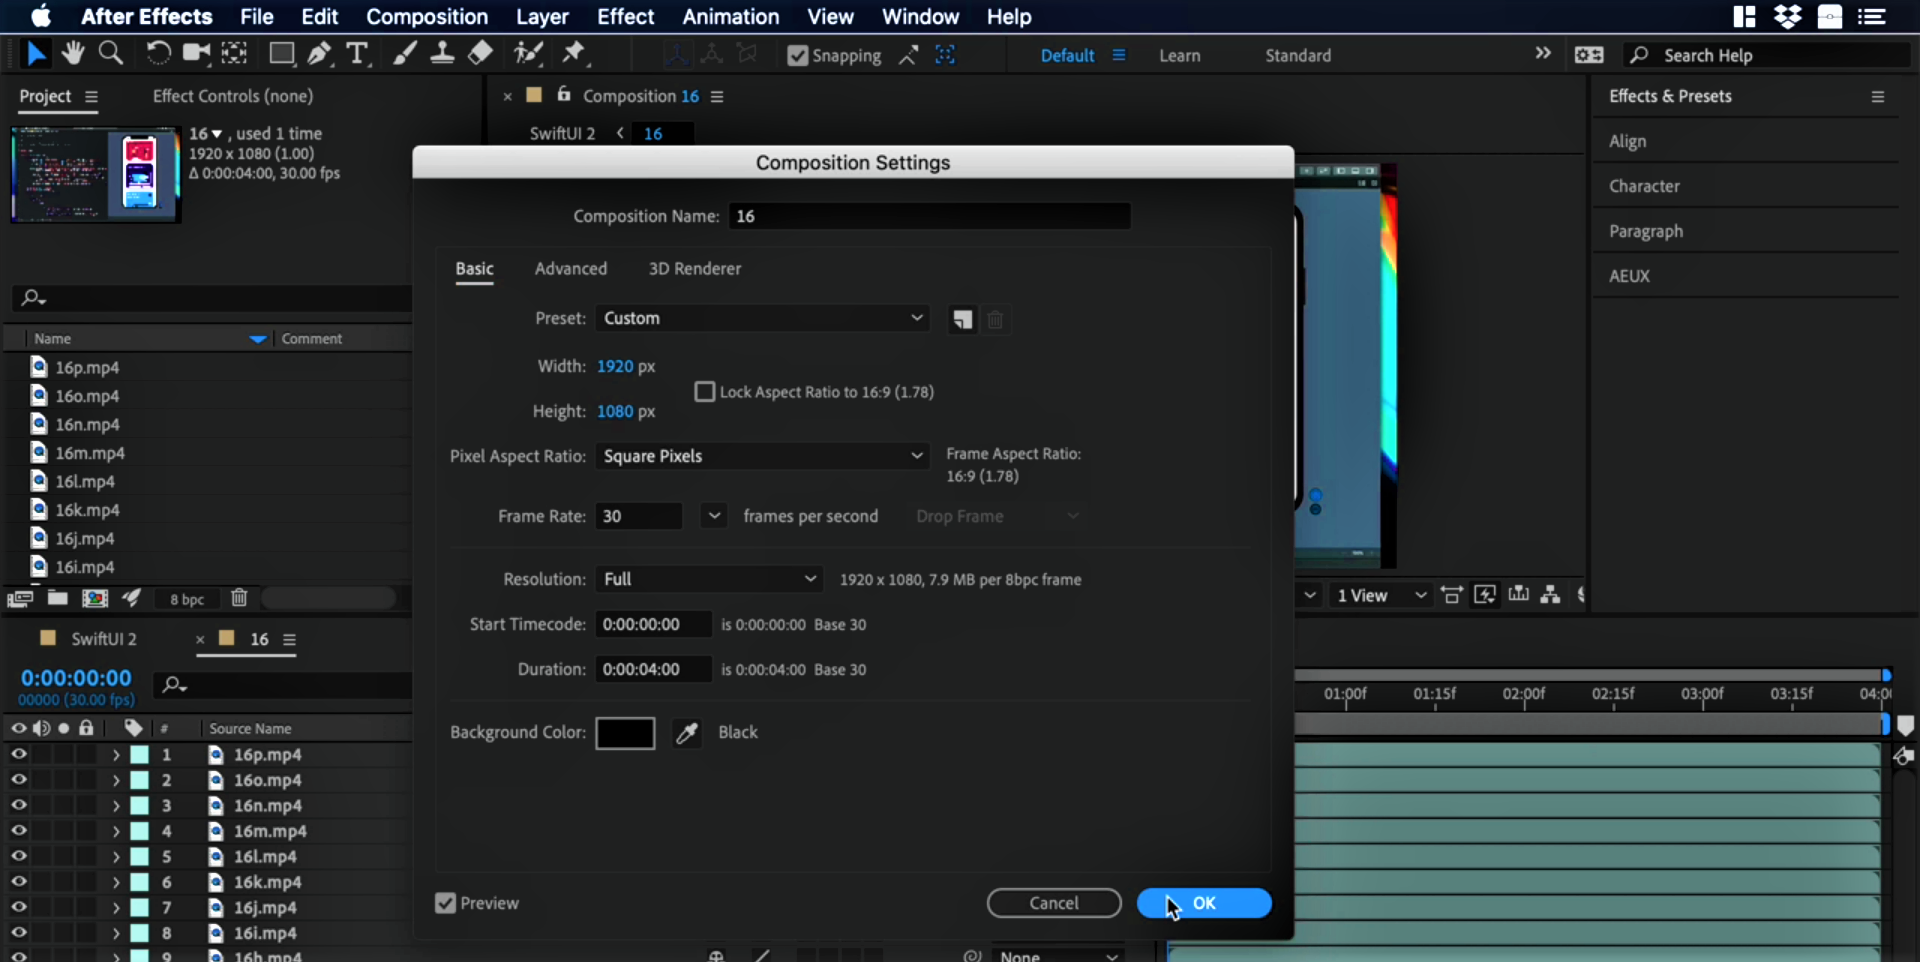1920x962 pixels.
Task: Open the Pixel Aspect Ratio dropdown
Action: pyautogui.click(x=762, y=456)
